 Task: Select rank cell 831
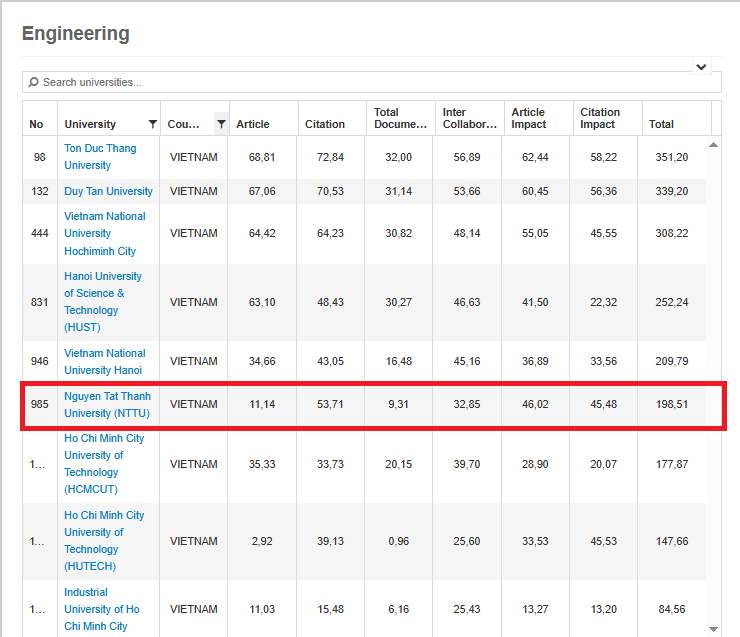coord(40,302)
